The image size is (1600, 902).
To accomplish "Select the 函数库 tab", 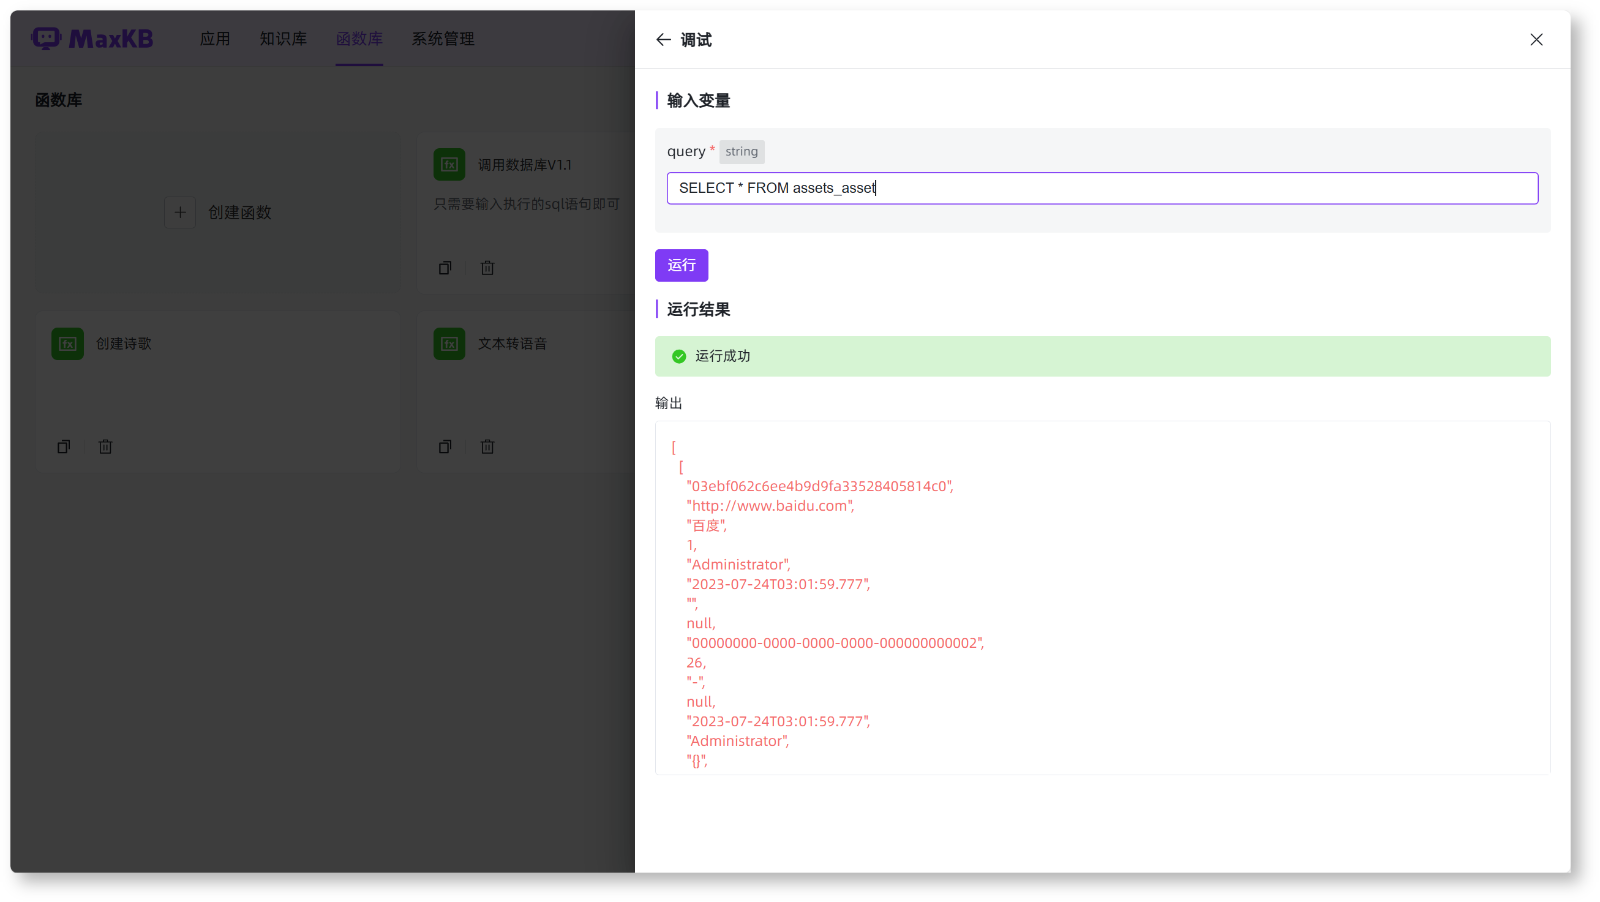I will pos(359,38).
